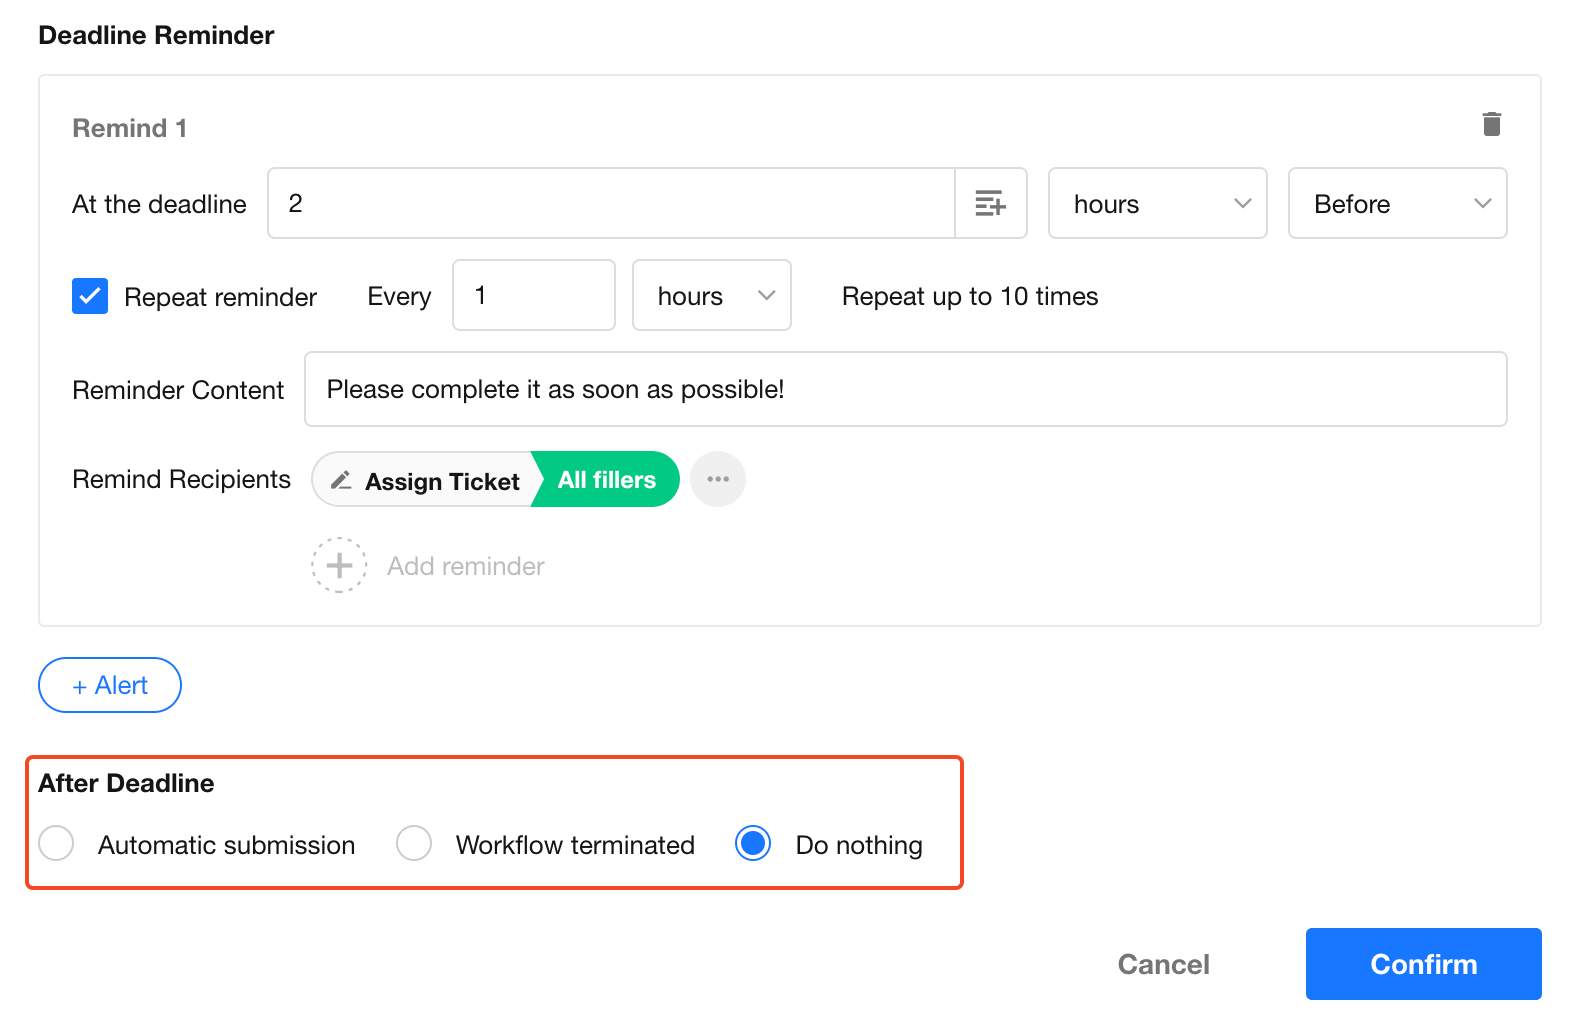Expand the Before timing dropdown
1572x1026 pixels.
point(1397,204)
